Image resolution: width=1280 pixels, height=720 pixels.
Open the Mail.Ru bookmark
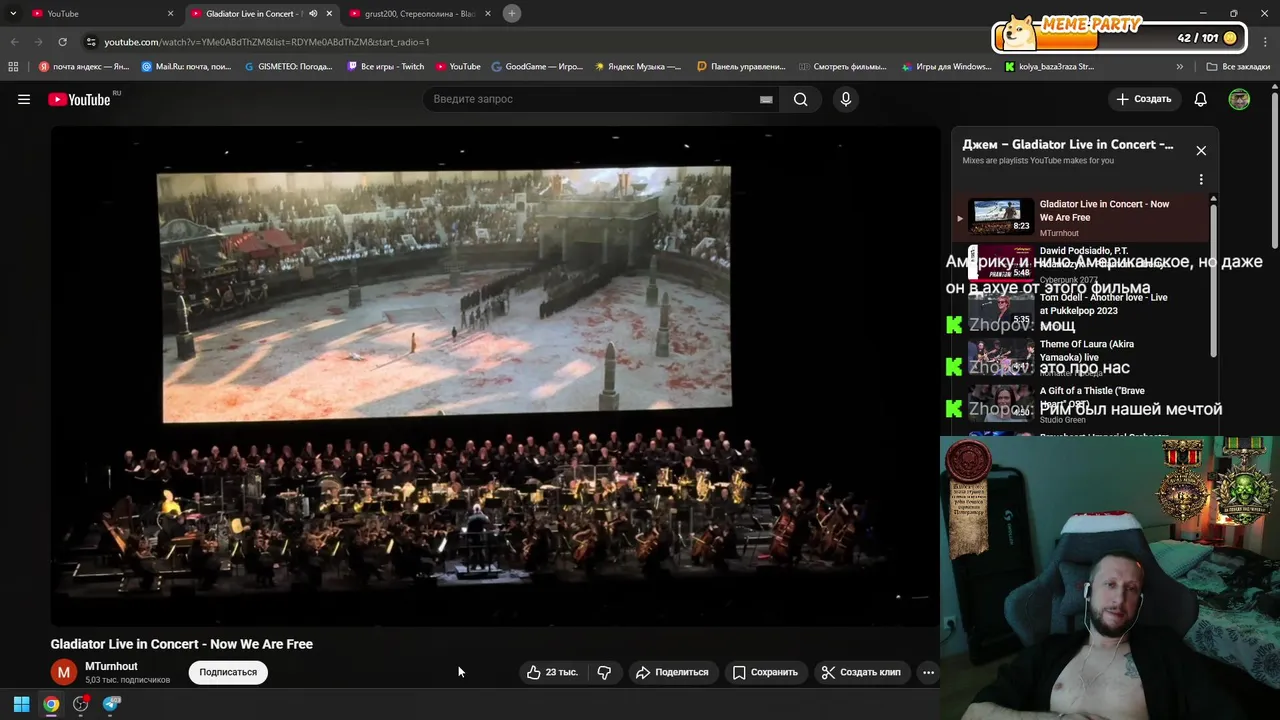(187, 67)
